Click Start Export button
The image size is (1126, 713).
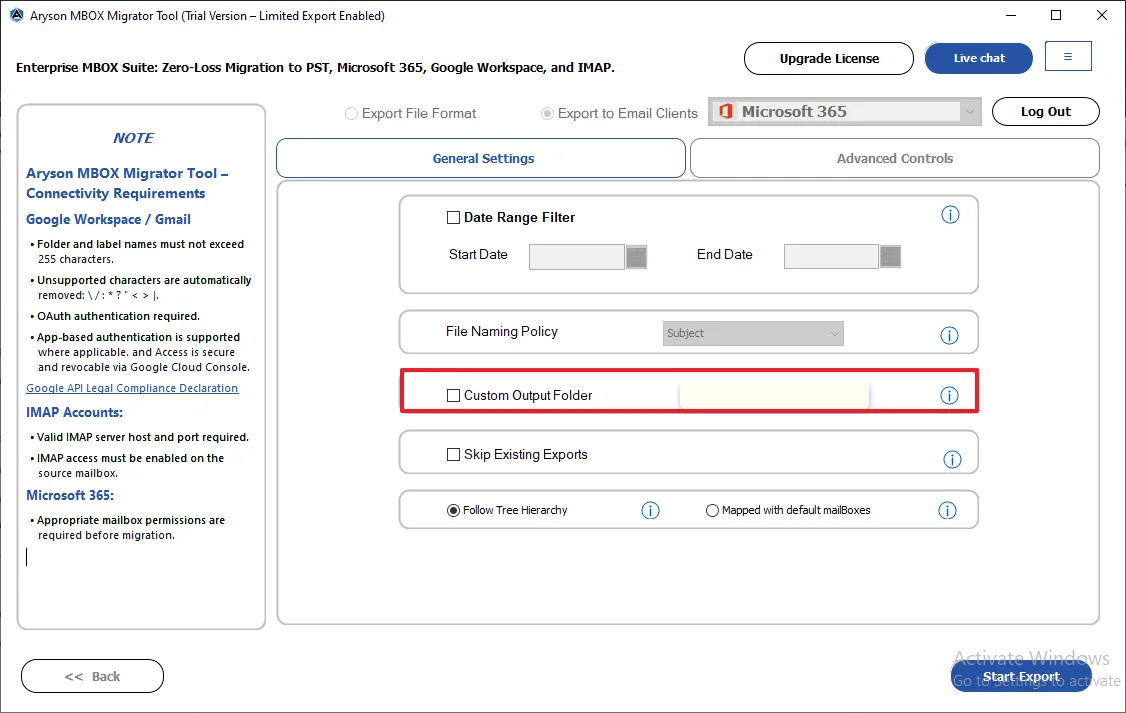1021,676
